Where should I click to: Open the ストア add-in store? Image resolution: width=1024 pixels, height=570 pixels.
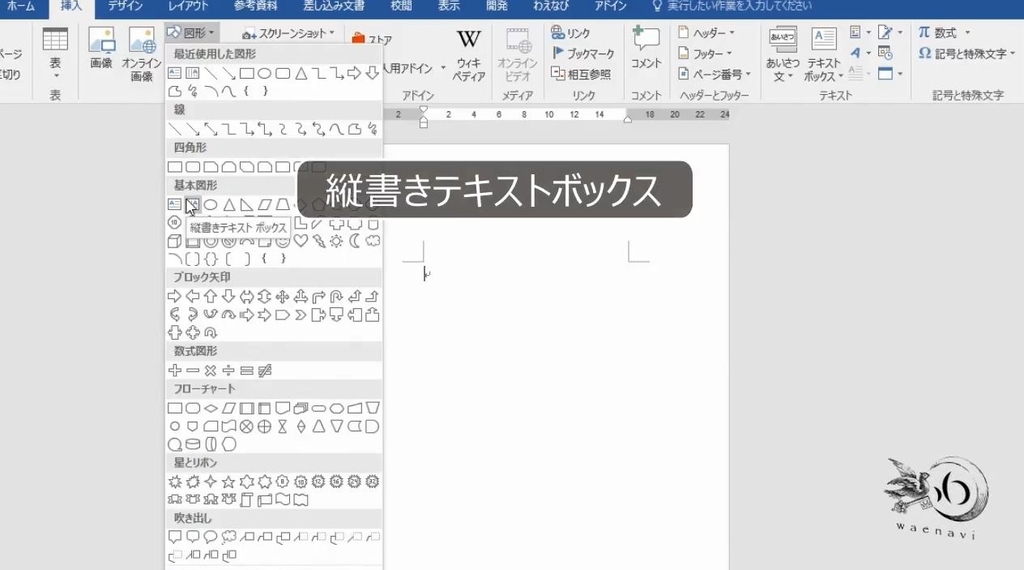(x=372, y=39)
